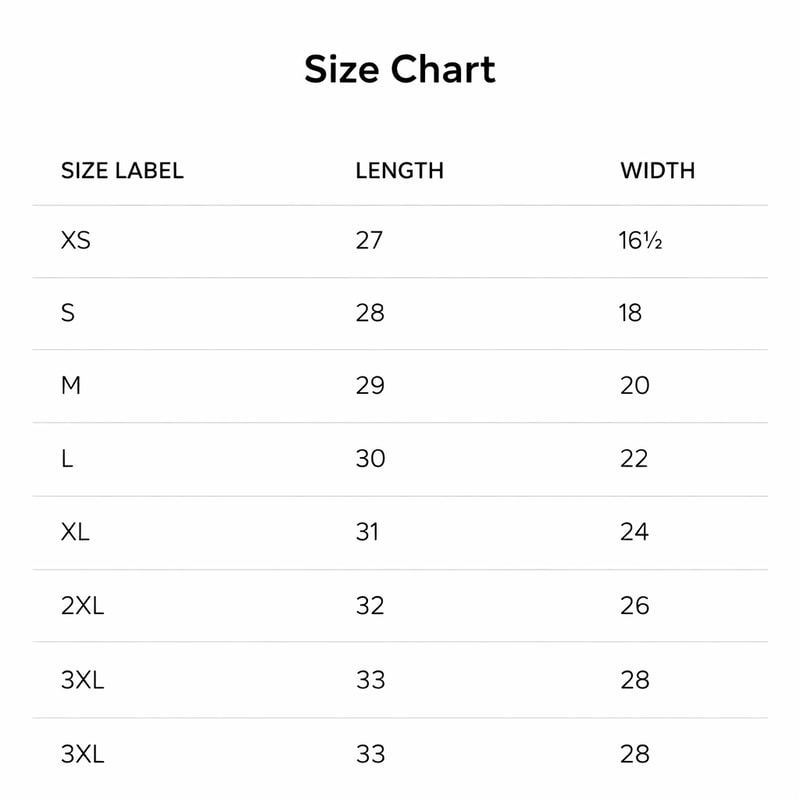The width and height of the screenshot is (800, 800).
Task: Click width value 26 in 2XL row
Action: [634, 605]
